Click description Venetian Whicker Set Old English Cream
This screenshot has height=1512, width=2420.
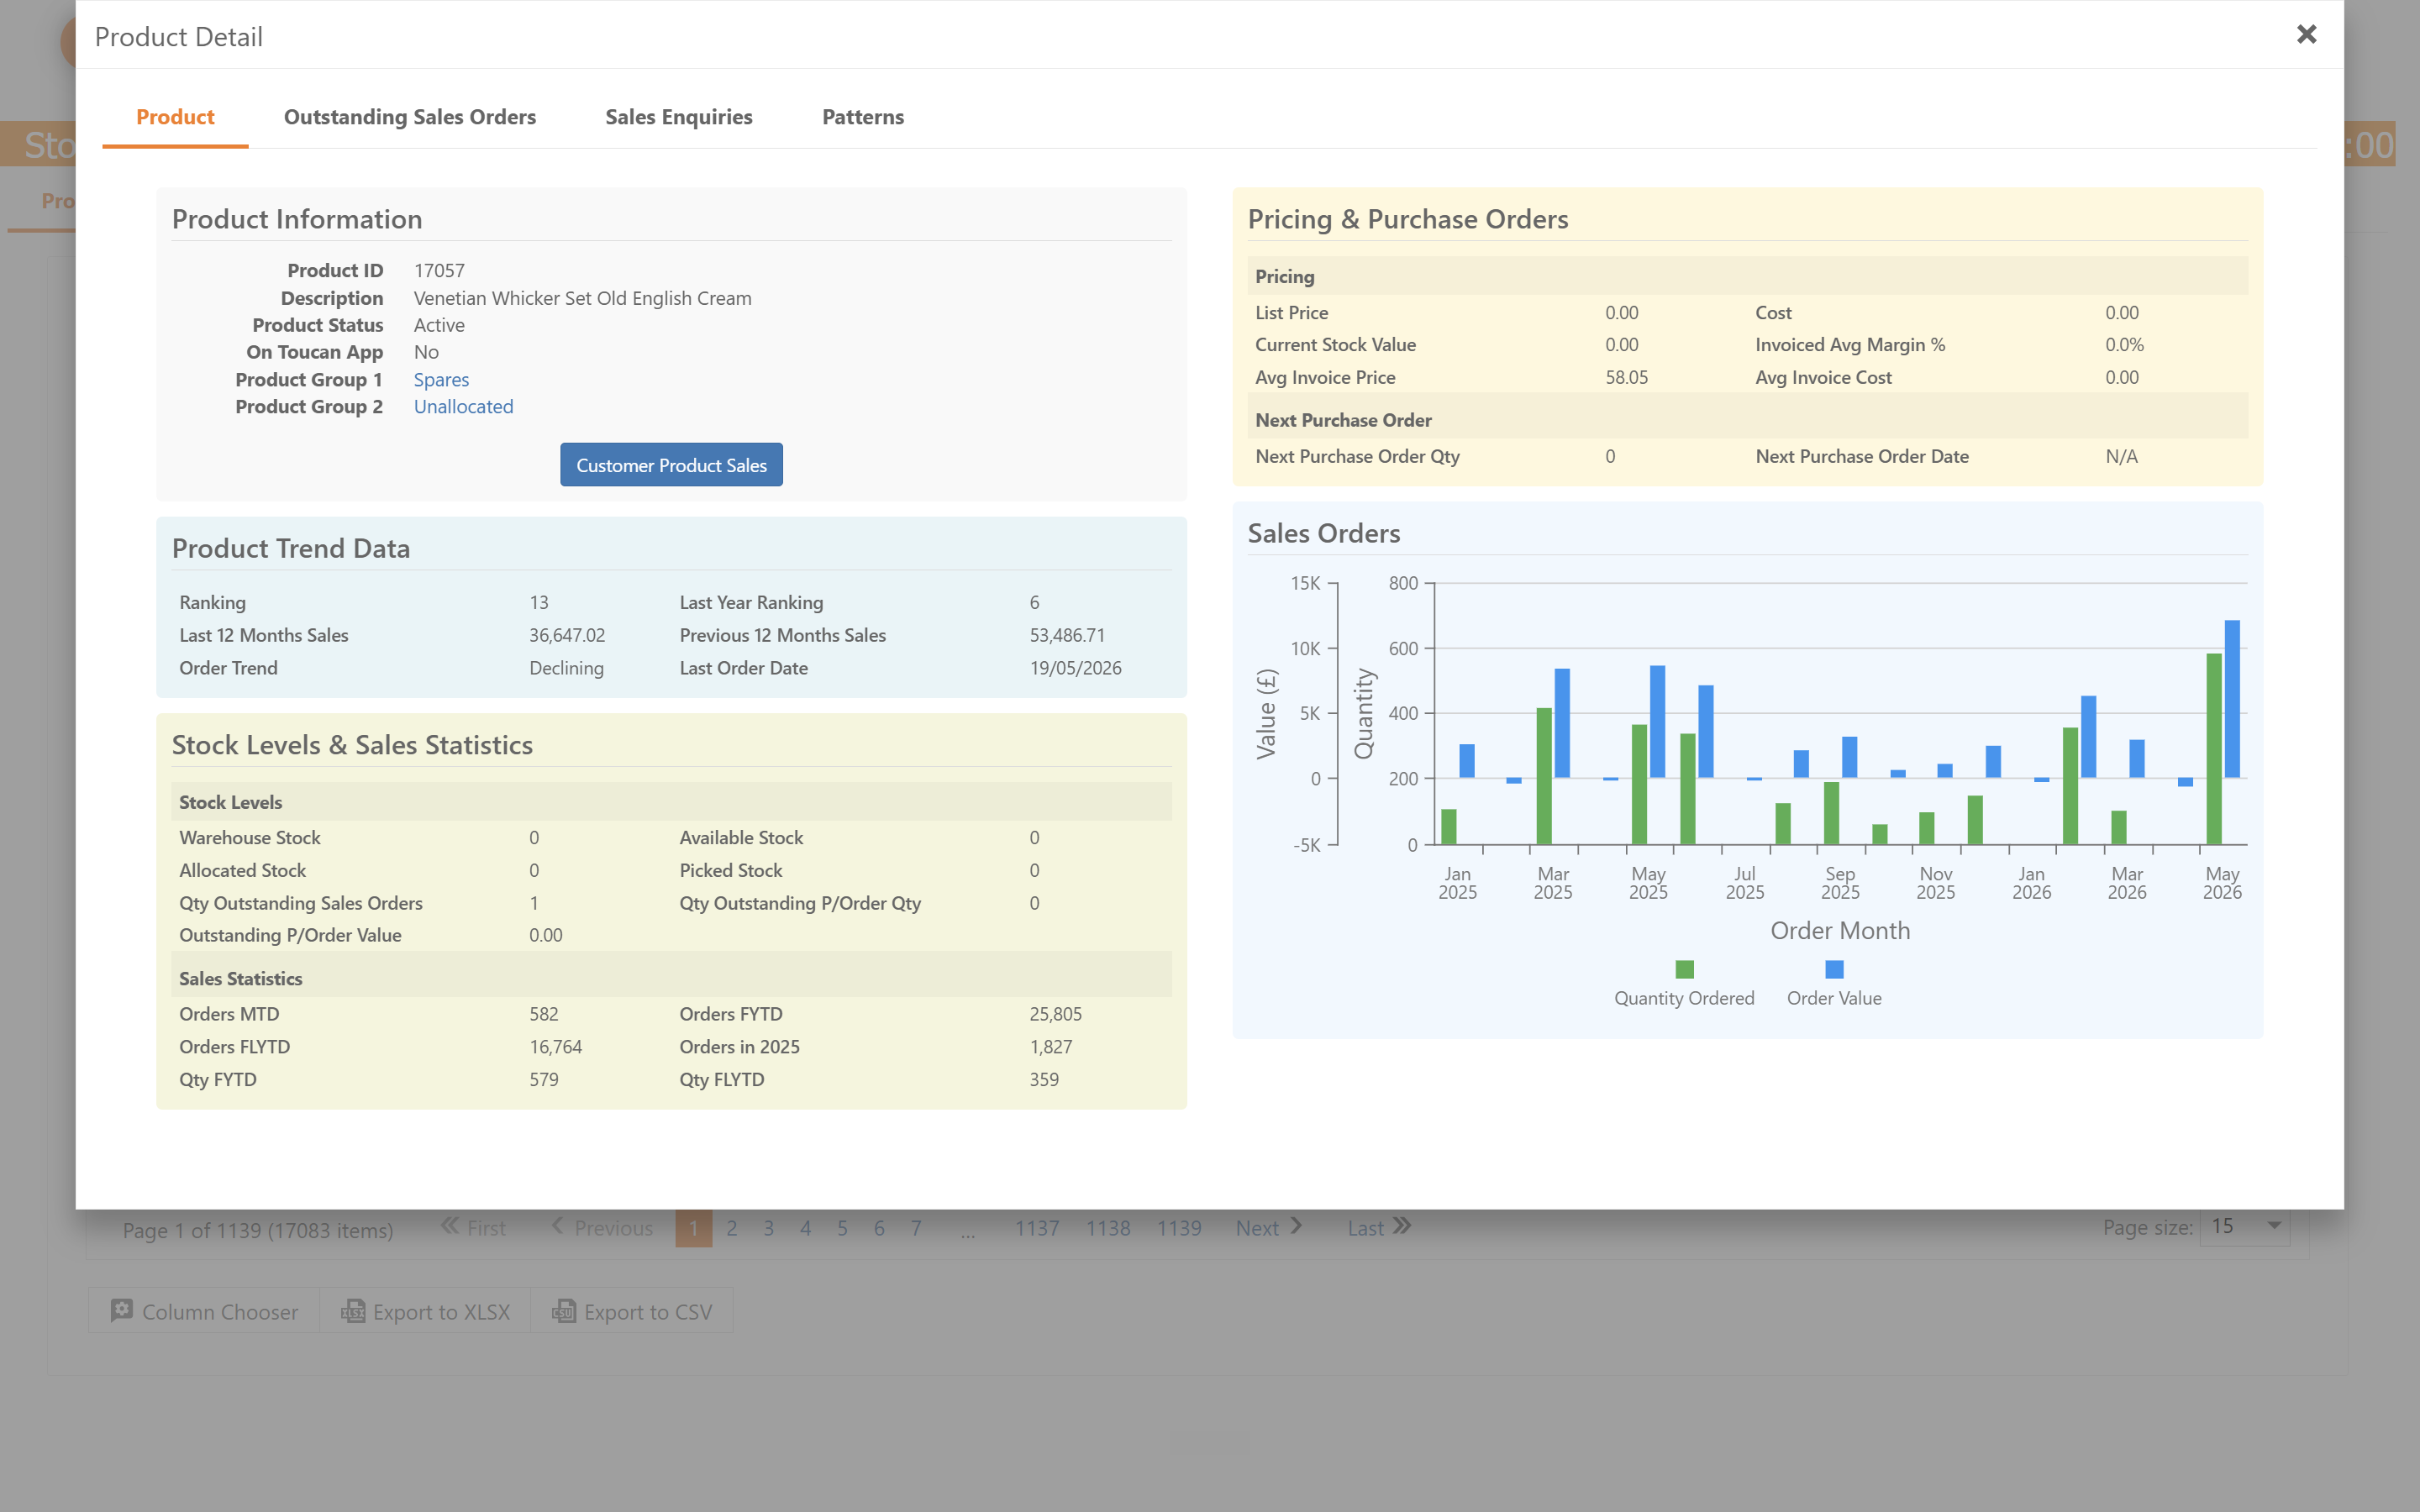coord(582,298)
